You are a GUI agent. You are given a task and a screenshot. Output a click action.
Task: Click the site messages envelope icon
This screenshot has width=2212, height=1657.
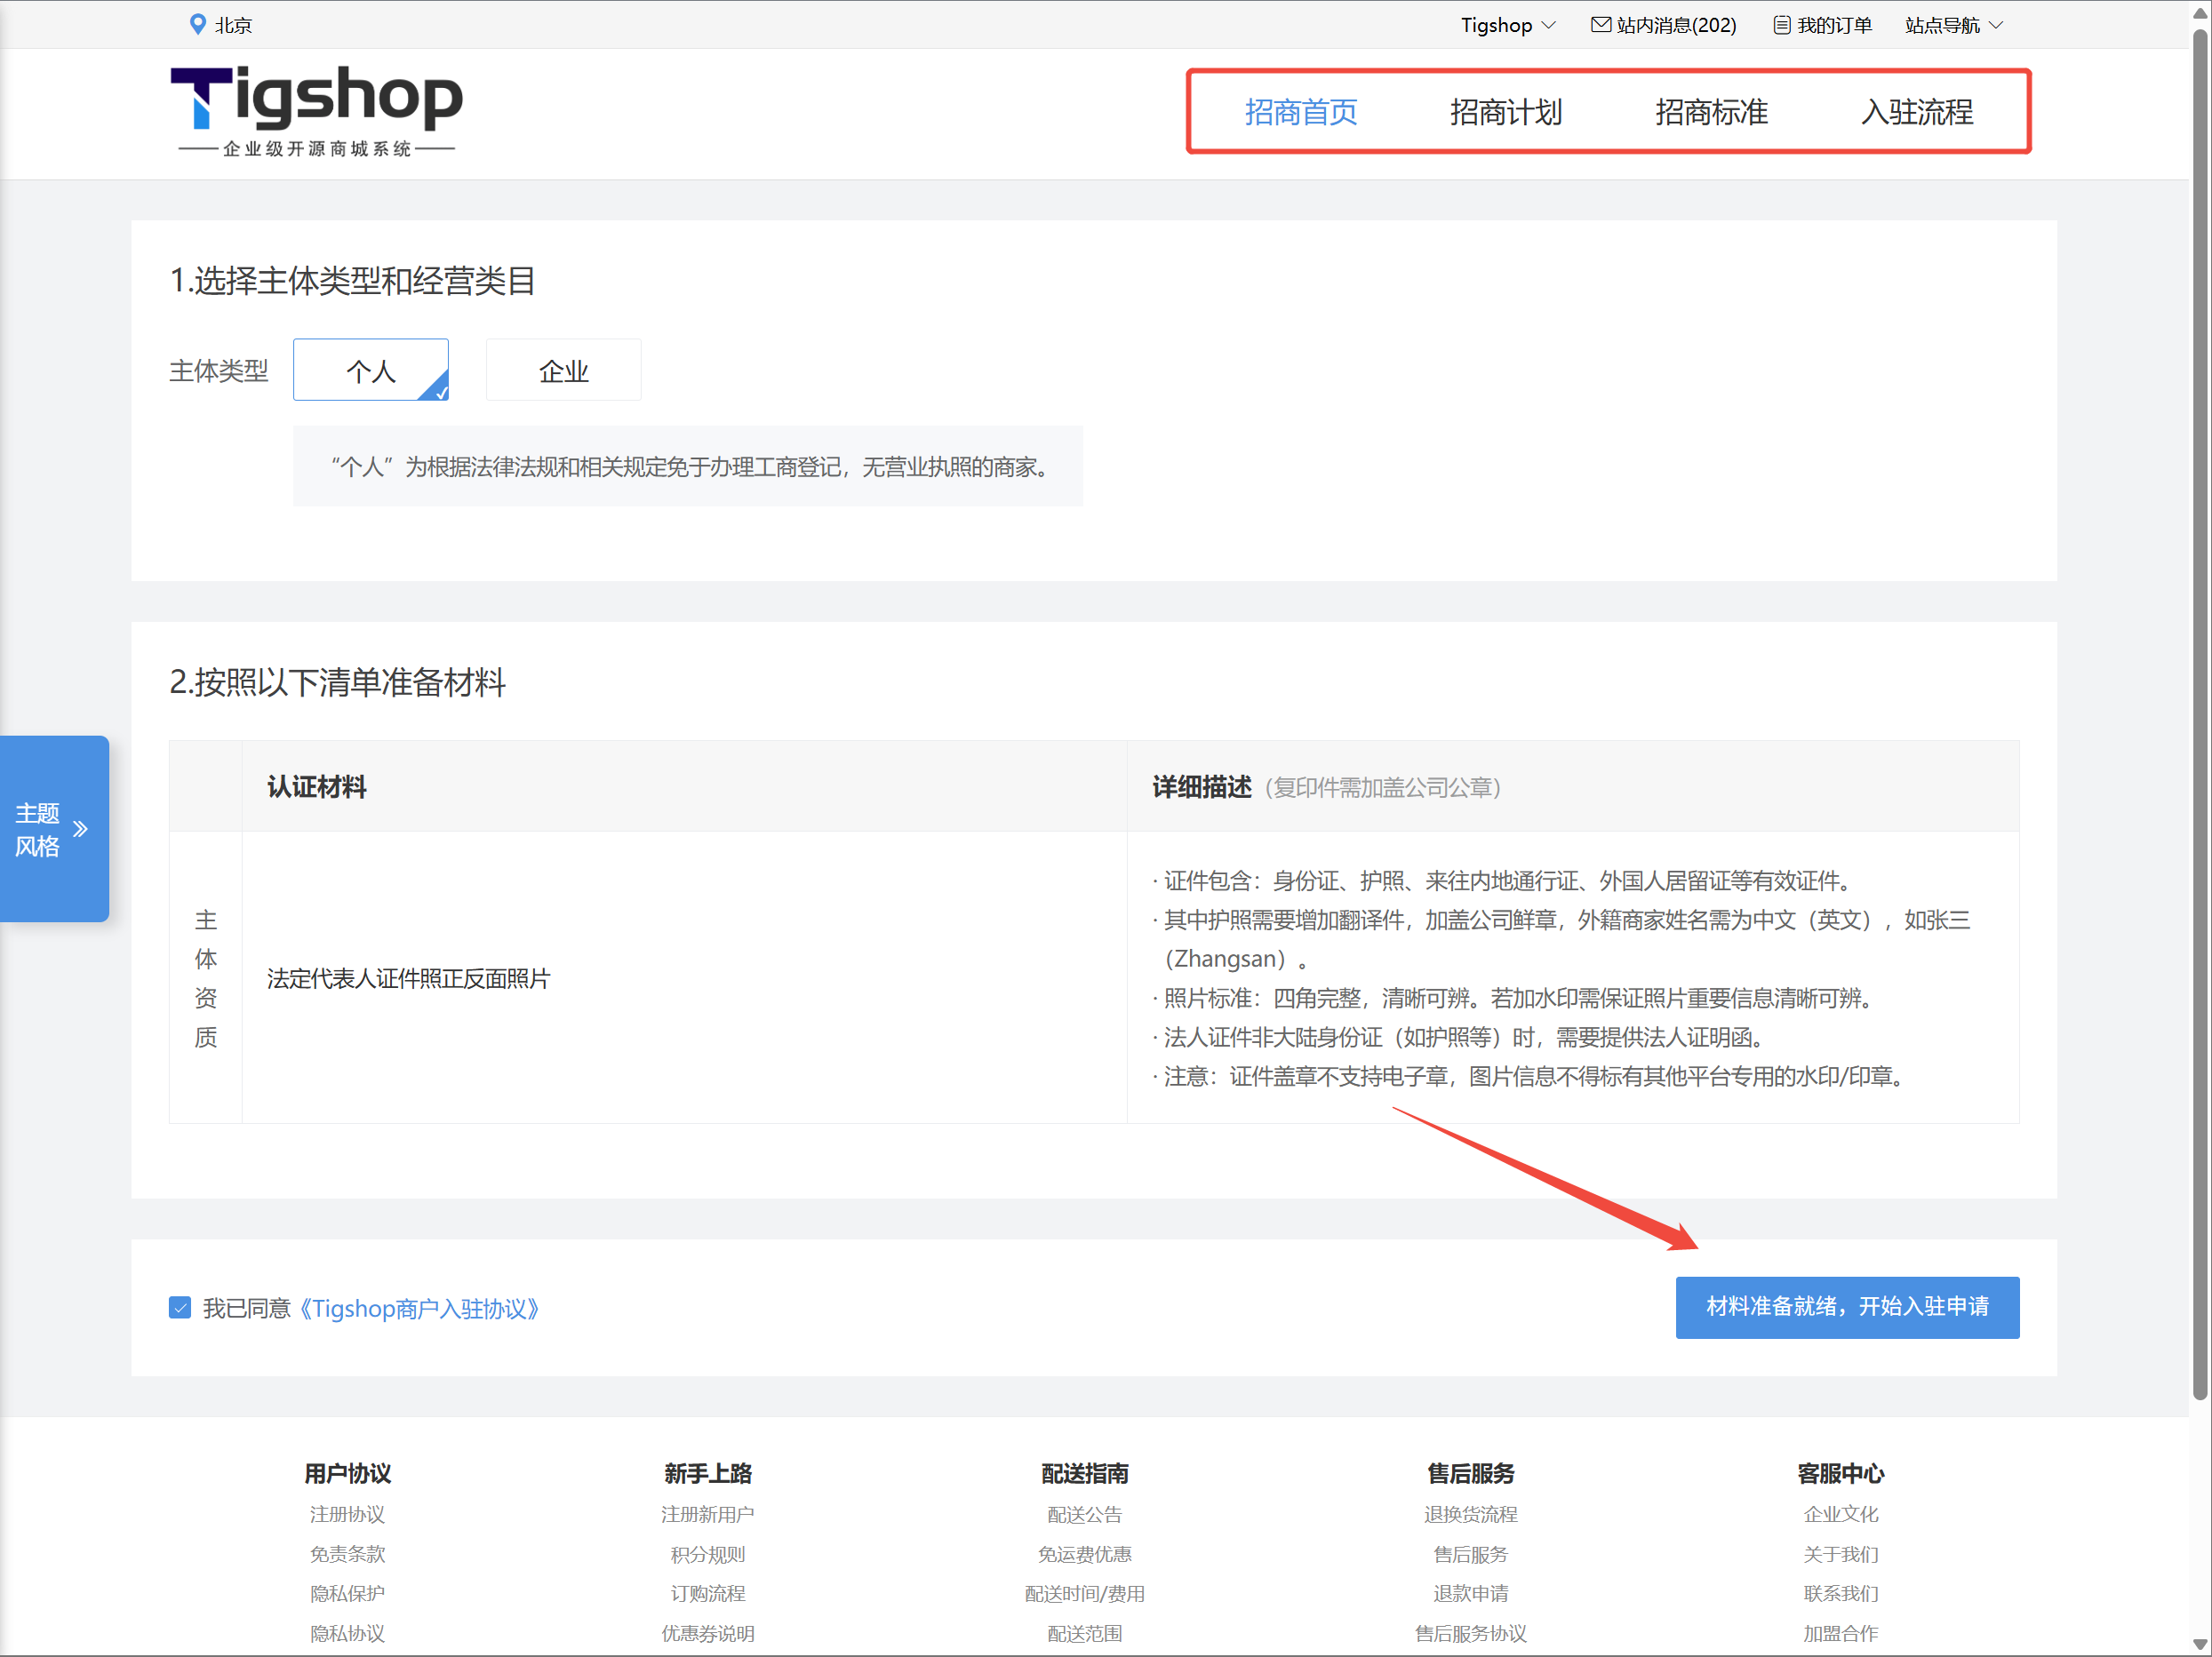pyautogui.click(x=1600, y=24)
